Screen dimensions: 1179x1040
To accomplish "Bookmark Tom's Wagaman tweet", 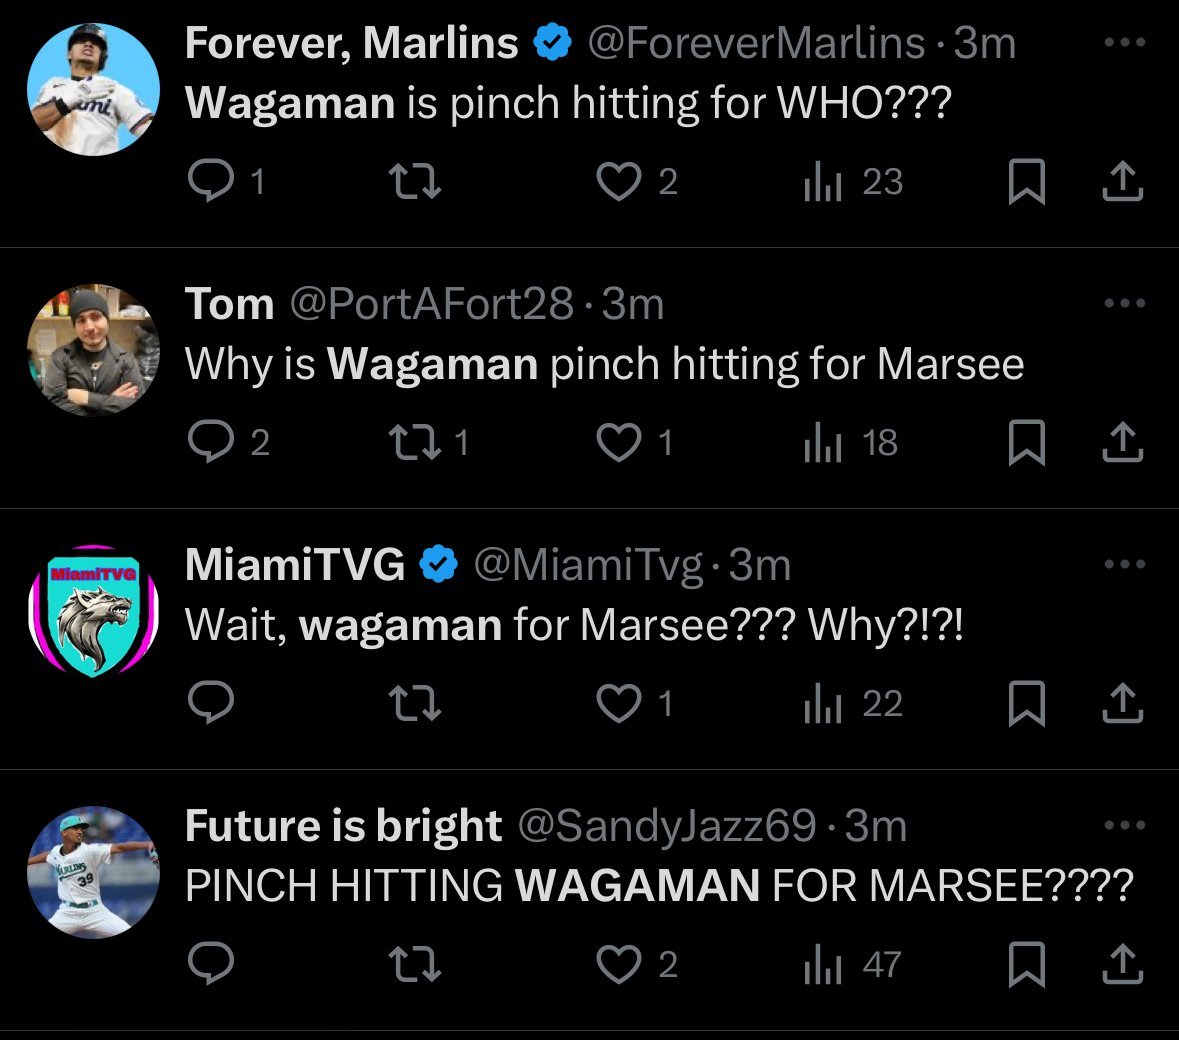I will click(1026, 443).
